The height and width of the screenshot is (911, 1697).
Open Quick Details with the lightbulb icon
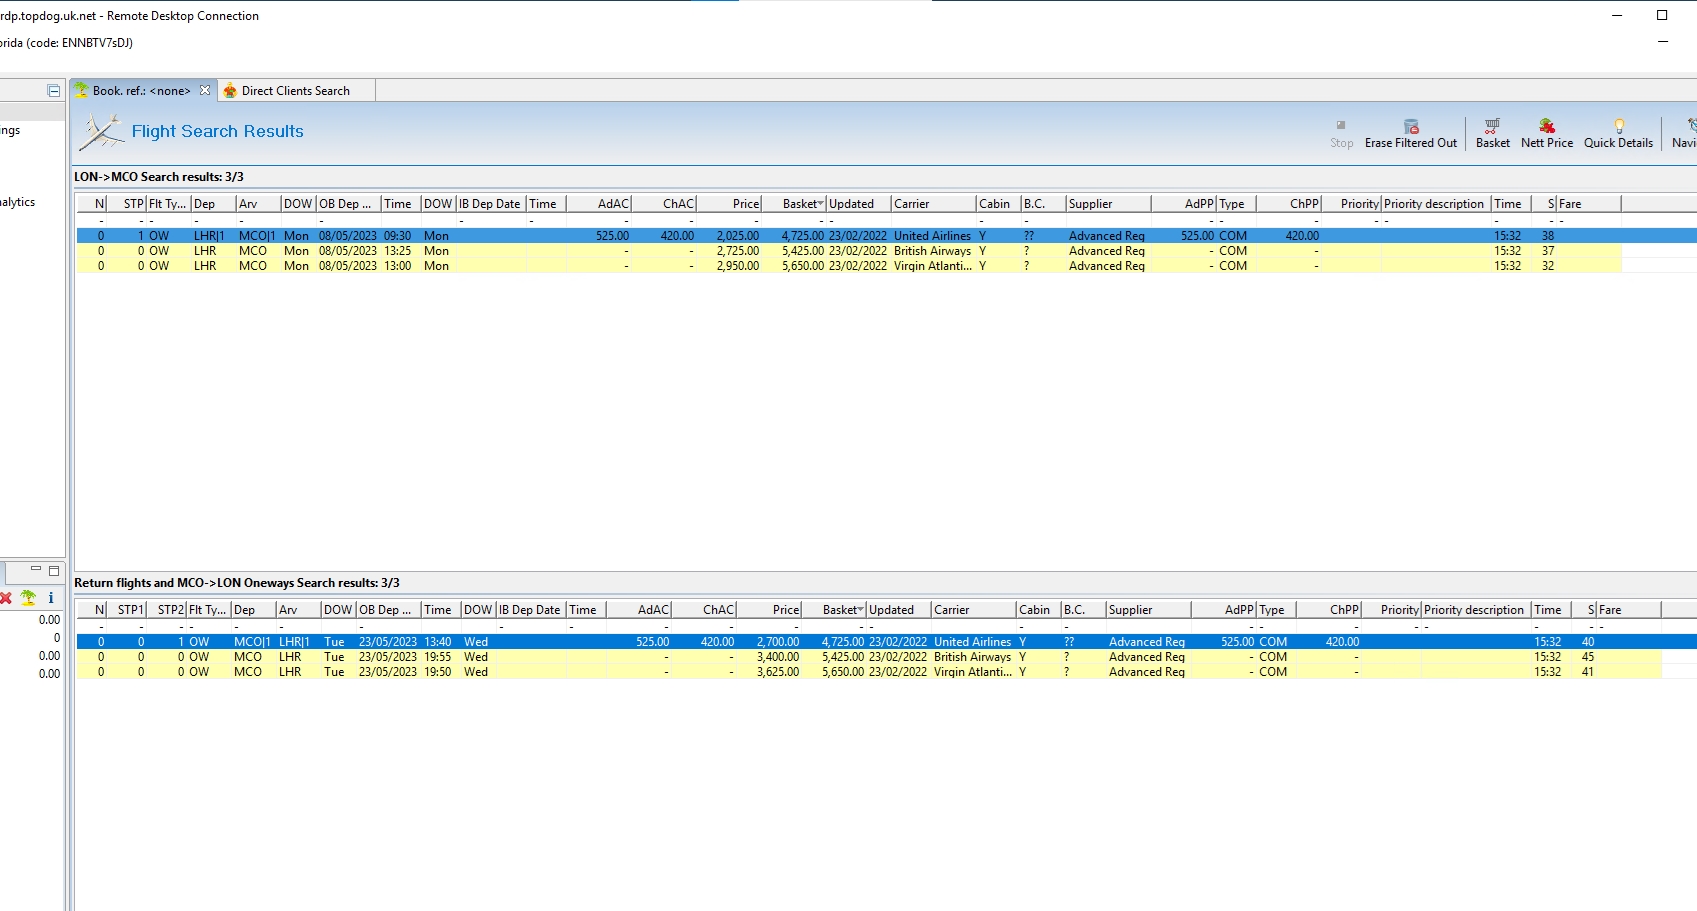click(x=1618, y=134)
